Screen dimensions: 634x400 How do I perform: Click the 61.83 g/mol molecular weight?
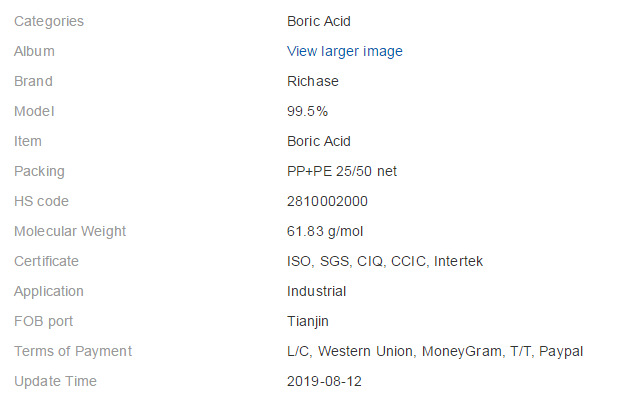325,231
